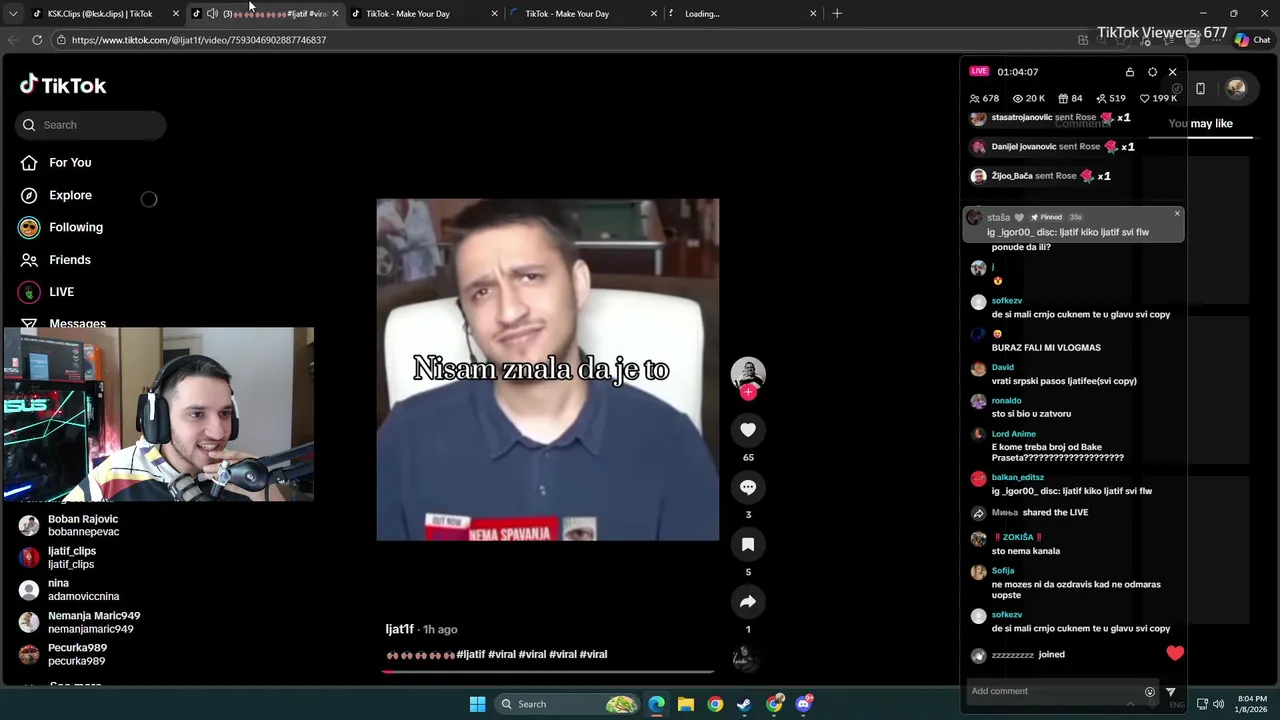Image resolution: width=1280 pixels, height=720 pixels.
Task: Share the video with arrow icon
Action: click(x=748, y=601)
